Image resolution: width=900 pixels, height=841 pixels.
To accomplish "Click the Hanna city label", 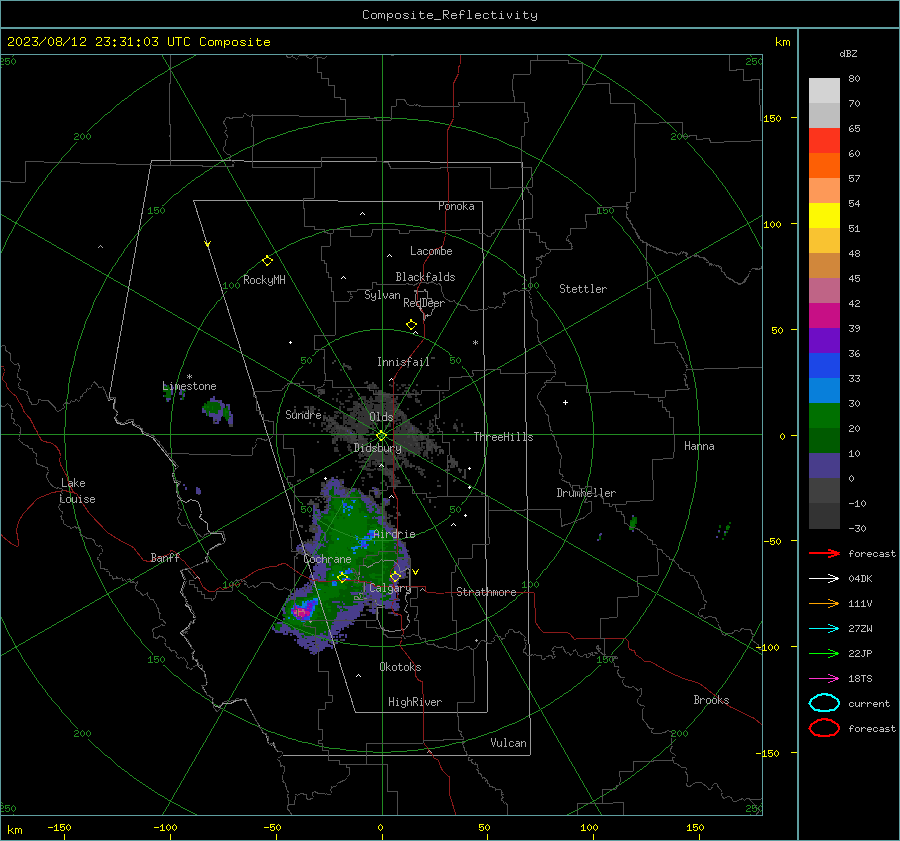I will pyautogui.click(x=699, y=446).
